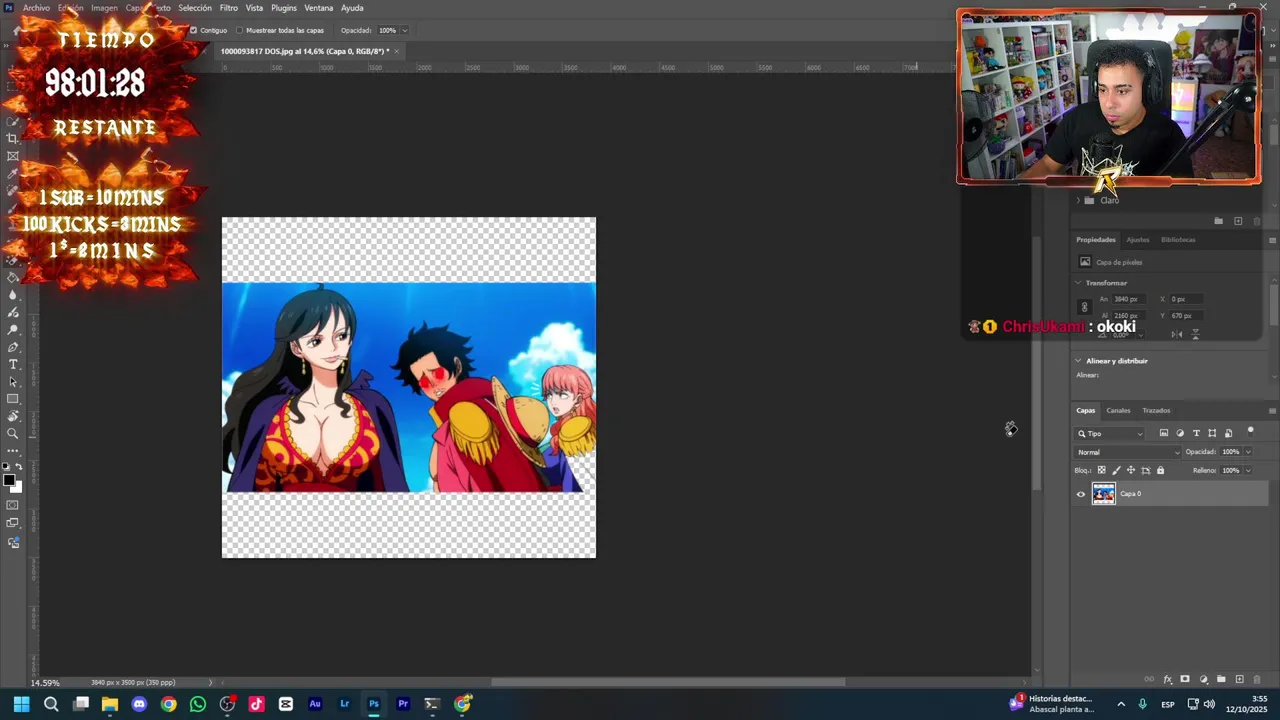Select the Rectangle shape tool
This screenshot has width=1280, height=720.
coord(13,399)
